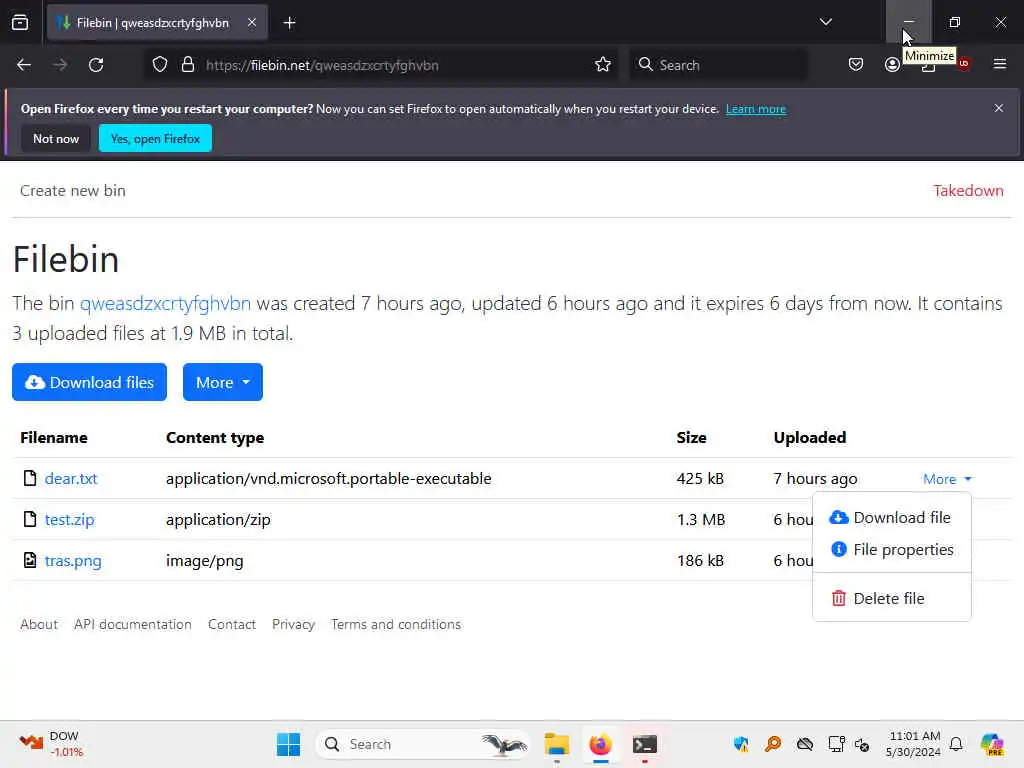Select the Filebin browser tab
The height and width of the screenshot is (768, 1024).
pyautogui.click(x=157, y=23)
